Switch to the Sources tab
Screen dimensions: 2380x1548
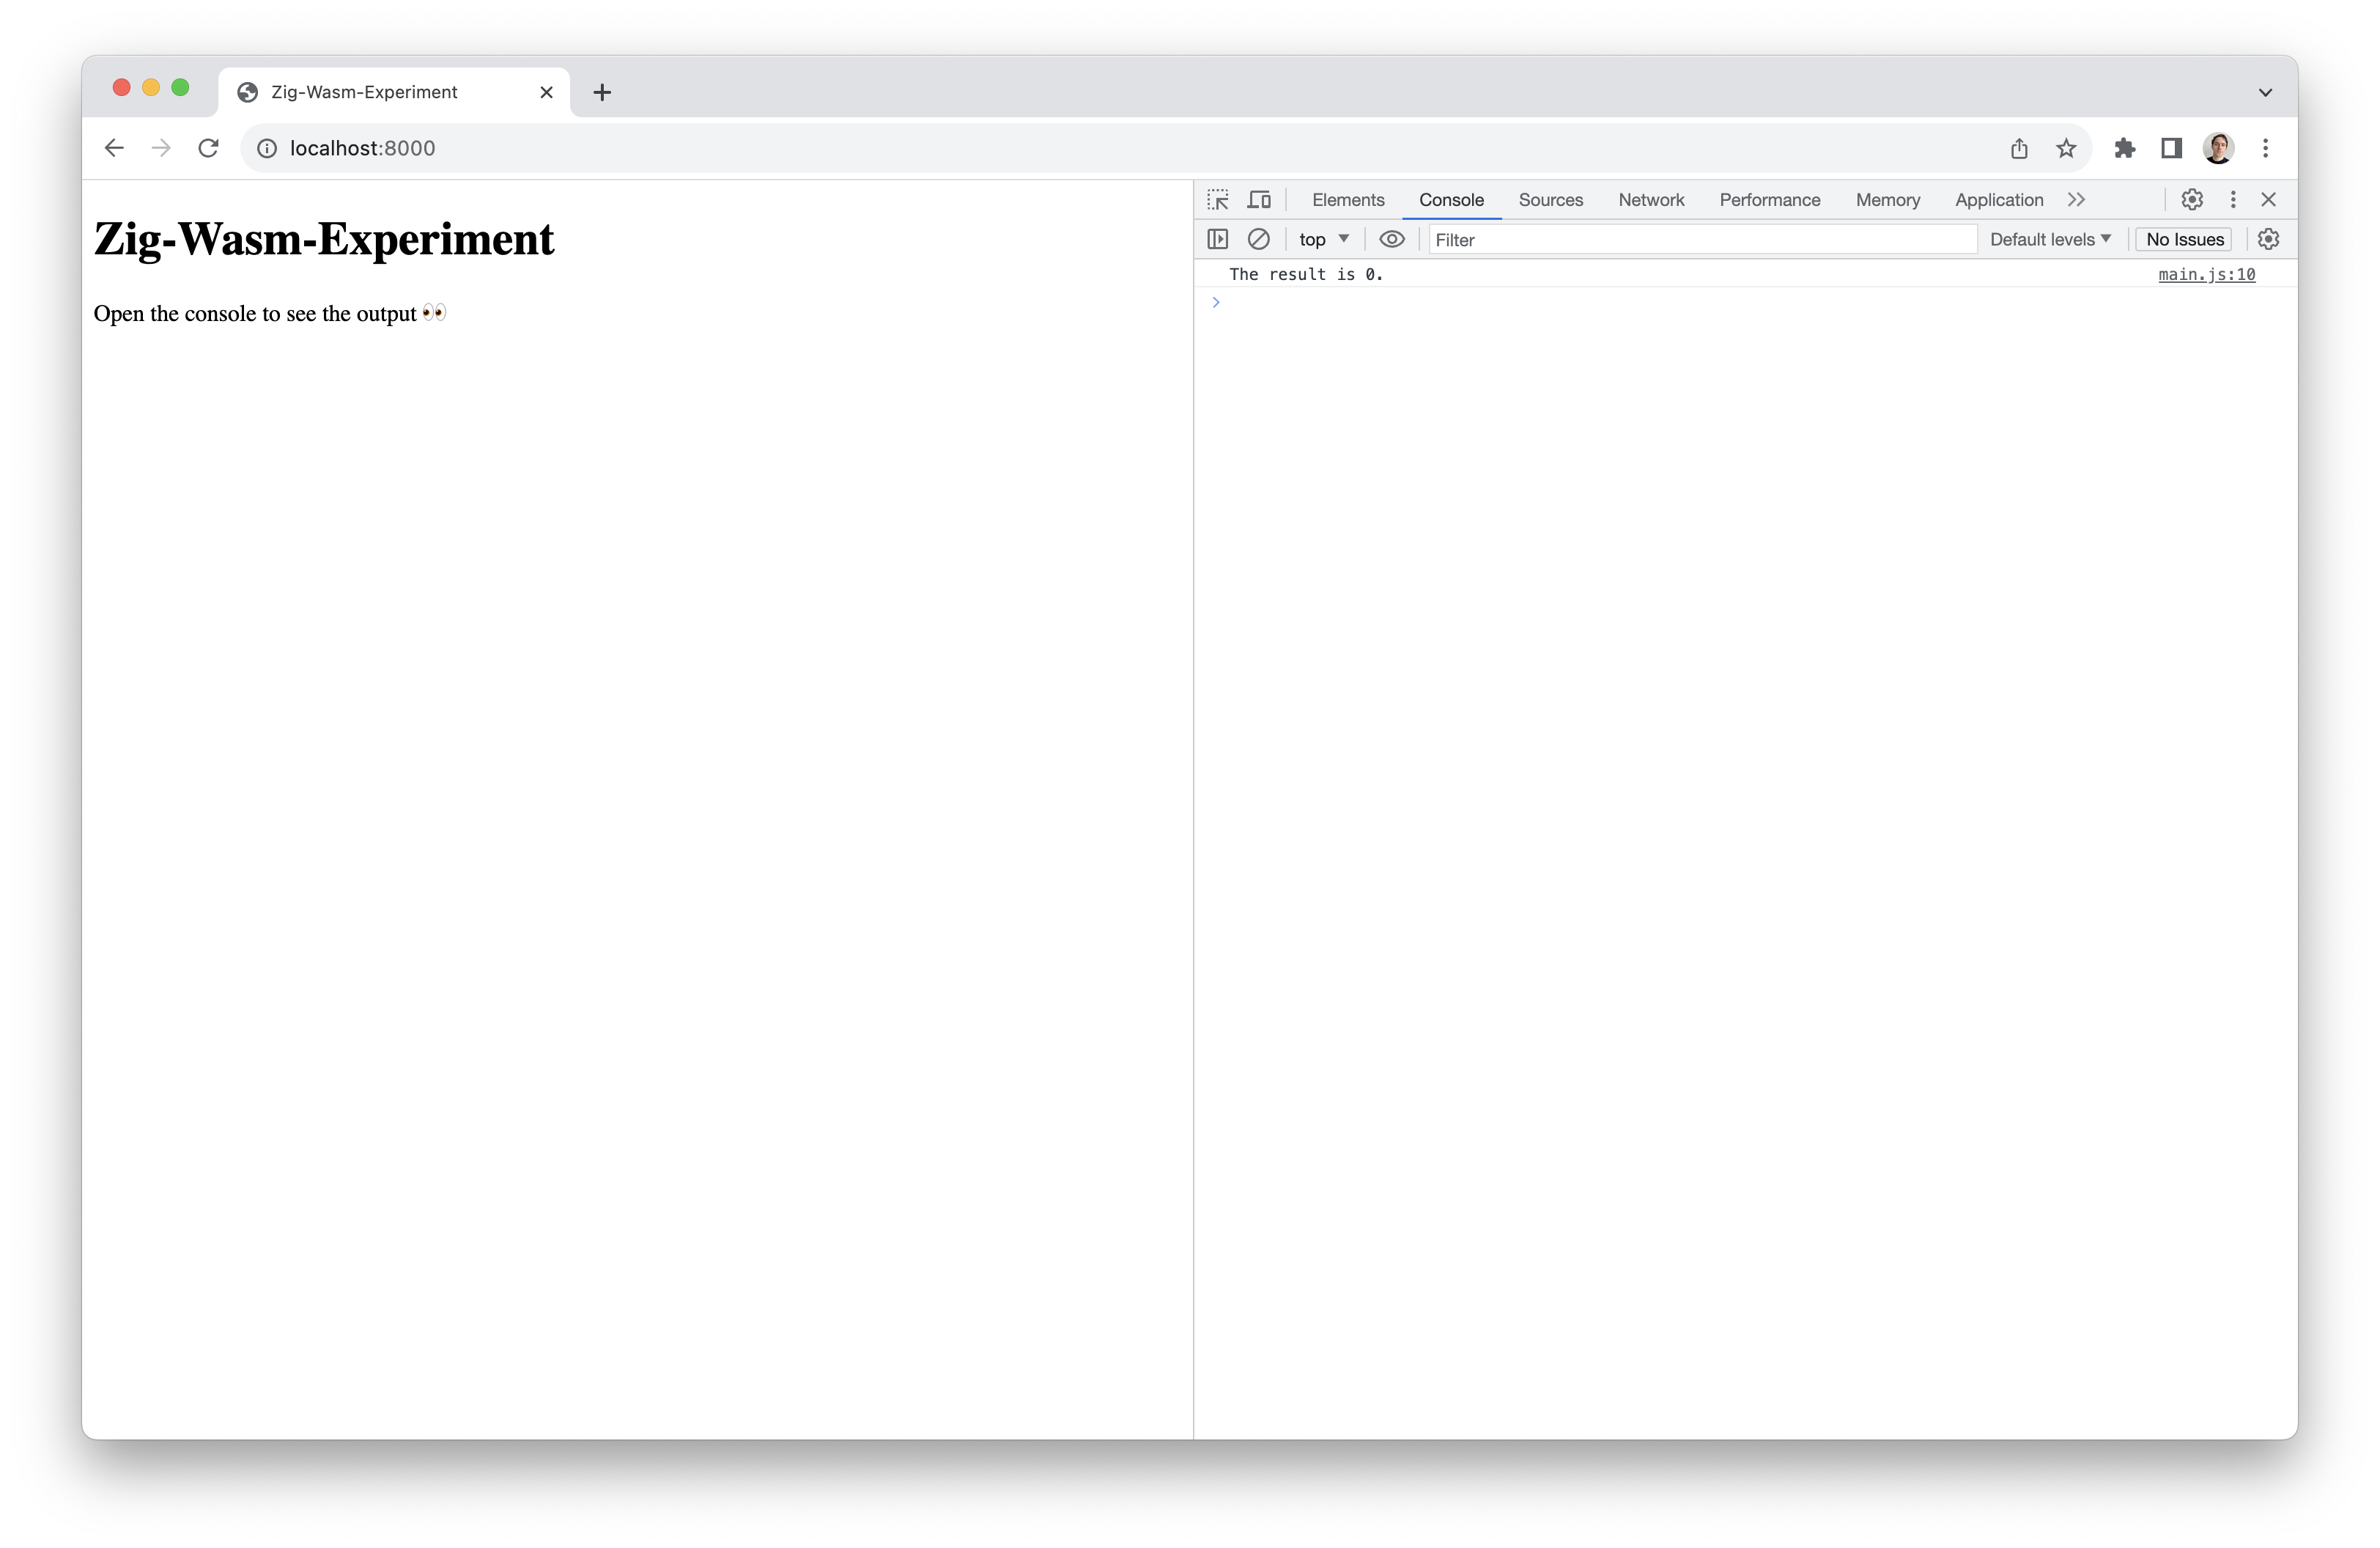pyautogui.click(x=1550, y=200)
